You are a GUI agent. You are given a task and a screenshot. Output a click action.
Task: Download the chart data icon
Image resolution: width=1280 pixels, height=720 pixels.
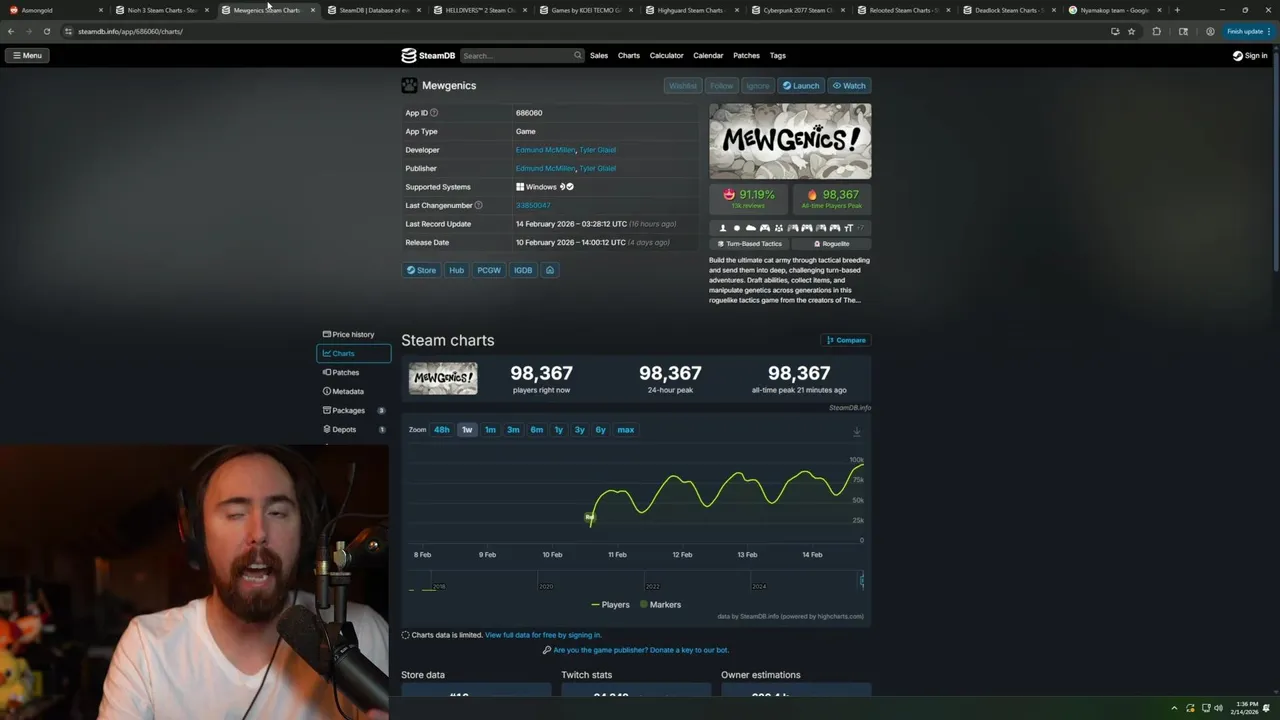(x=856, y=432)
